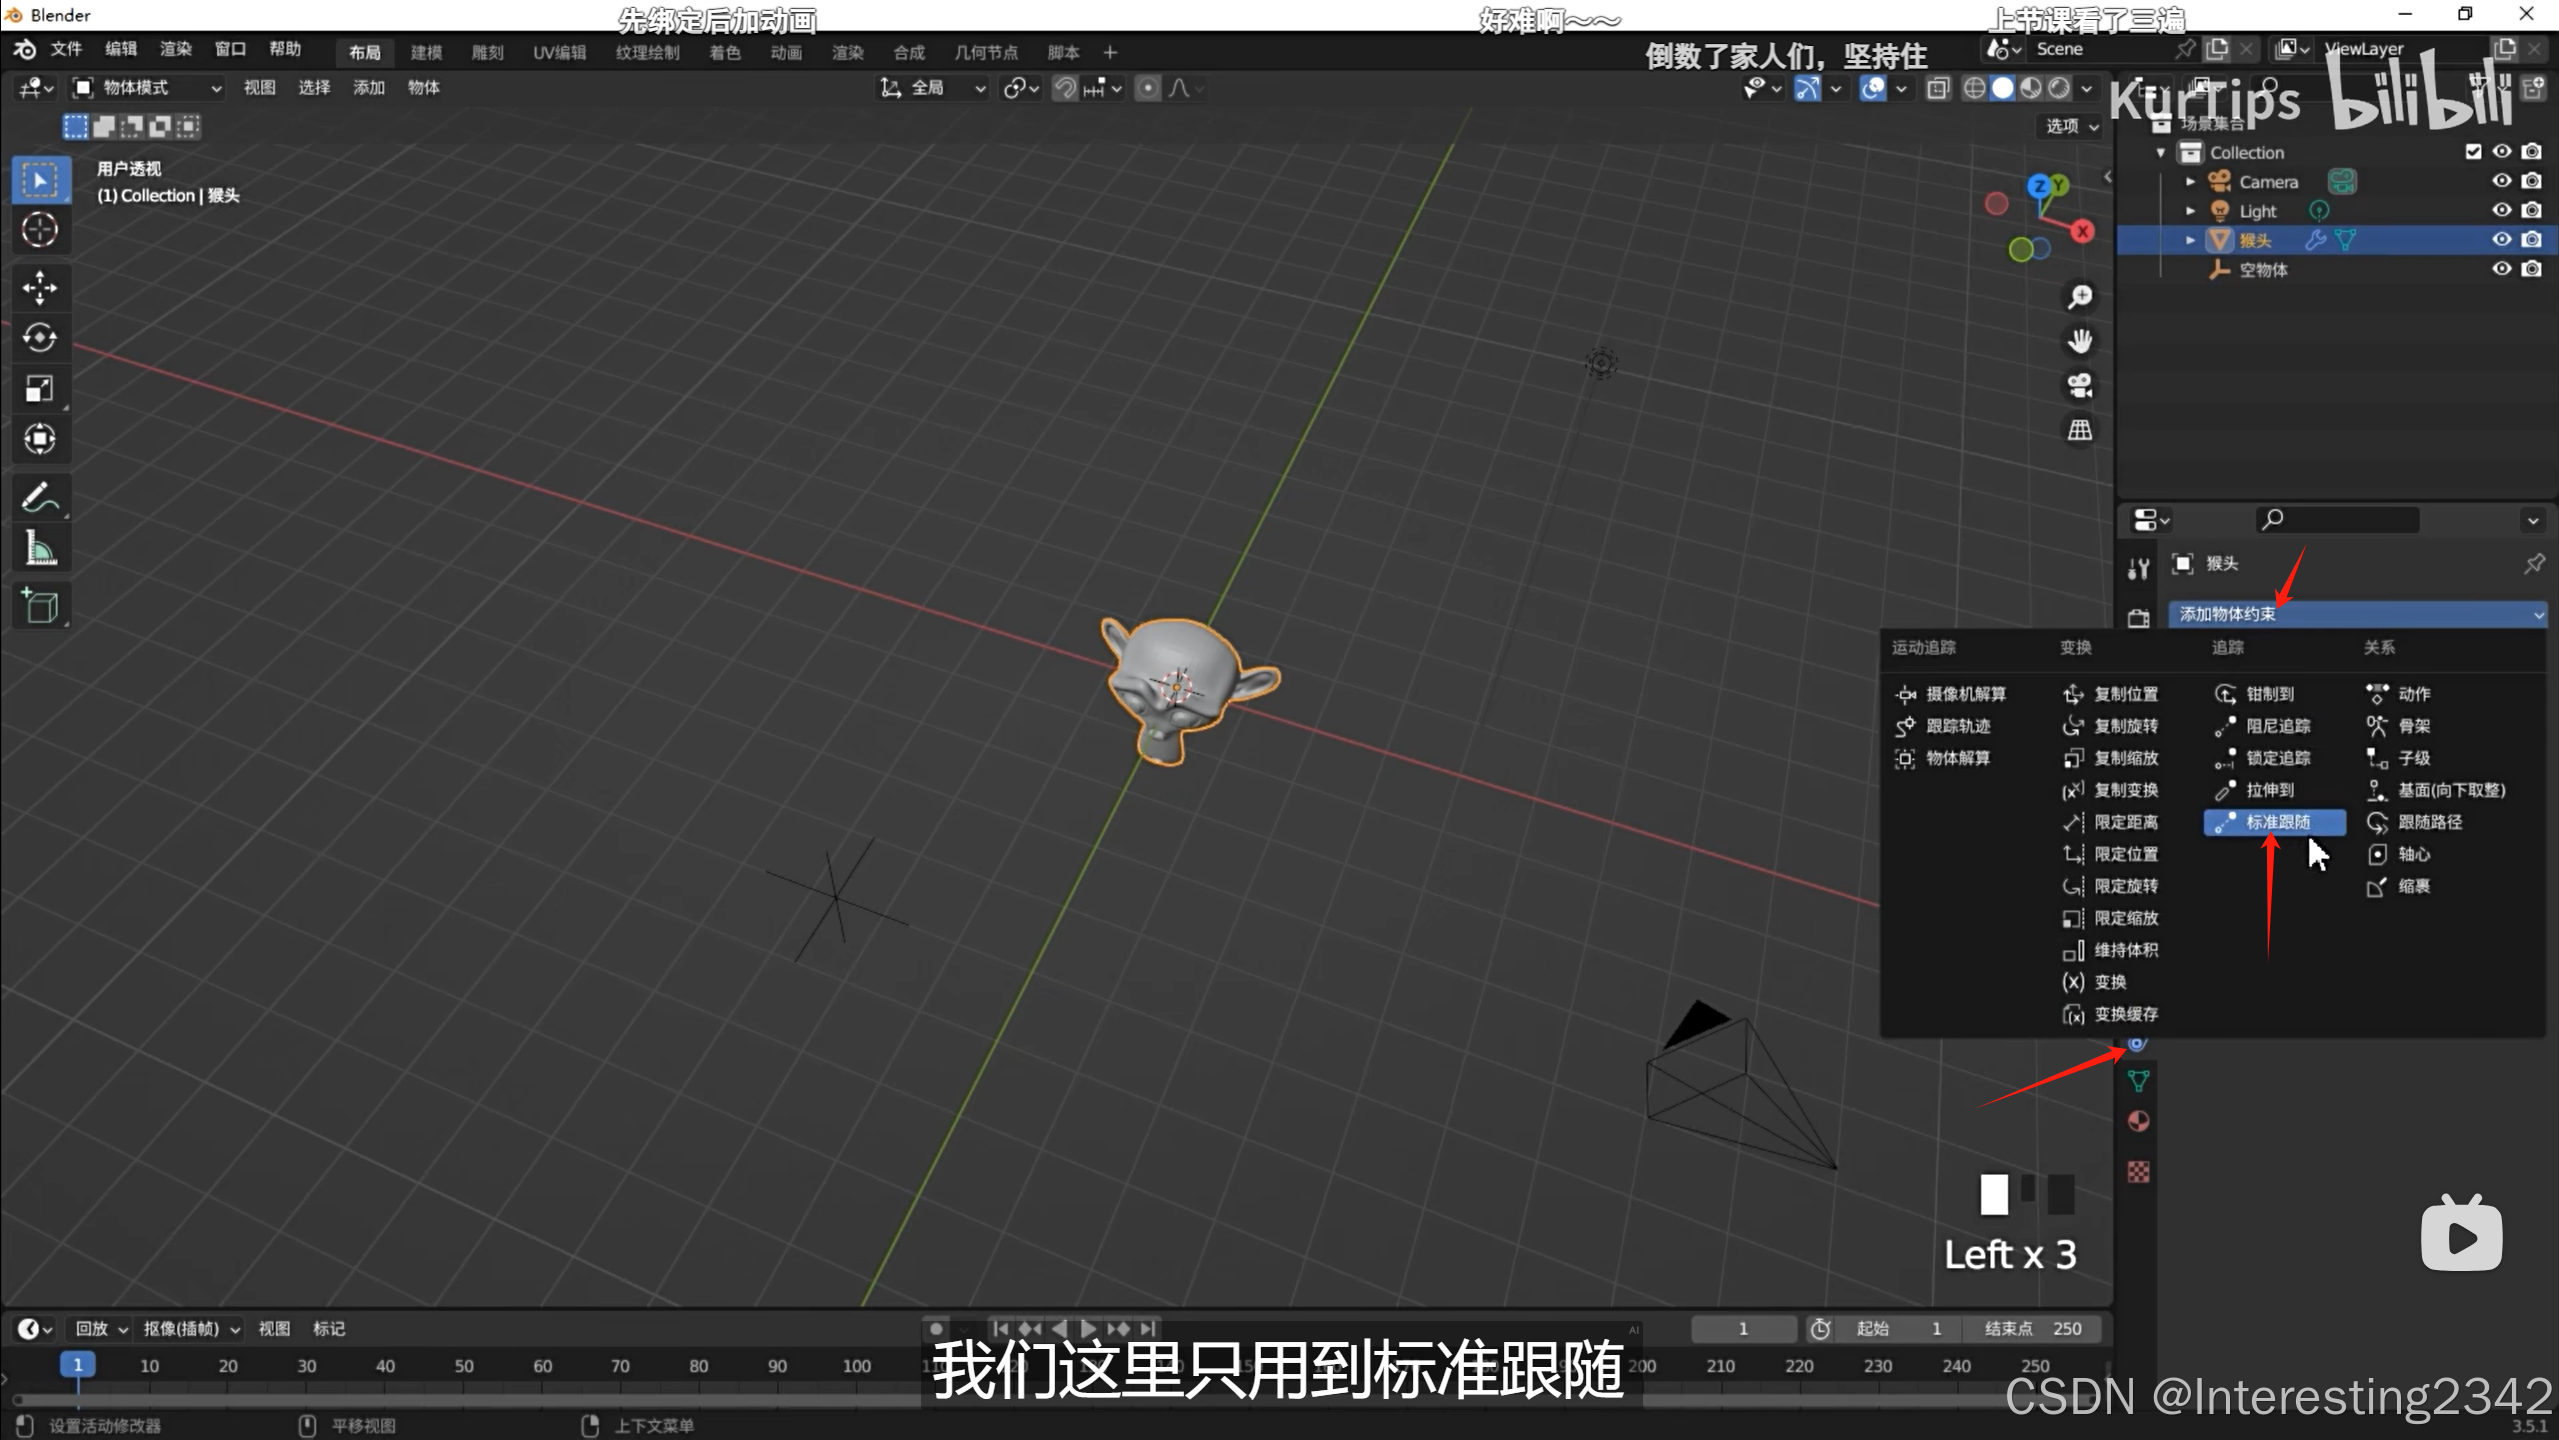Click the 3D Cursor tool

point(40,230)
